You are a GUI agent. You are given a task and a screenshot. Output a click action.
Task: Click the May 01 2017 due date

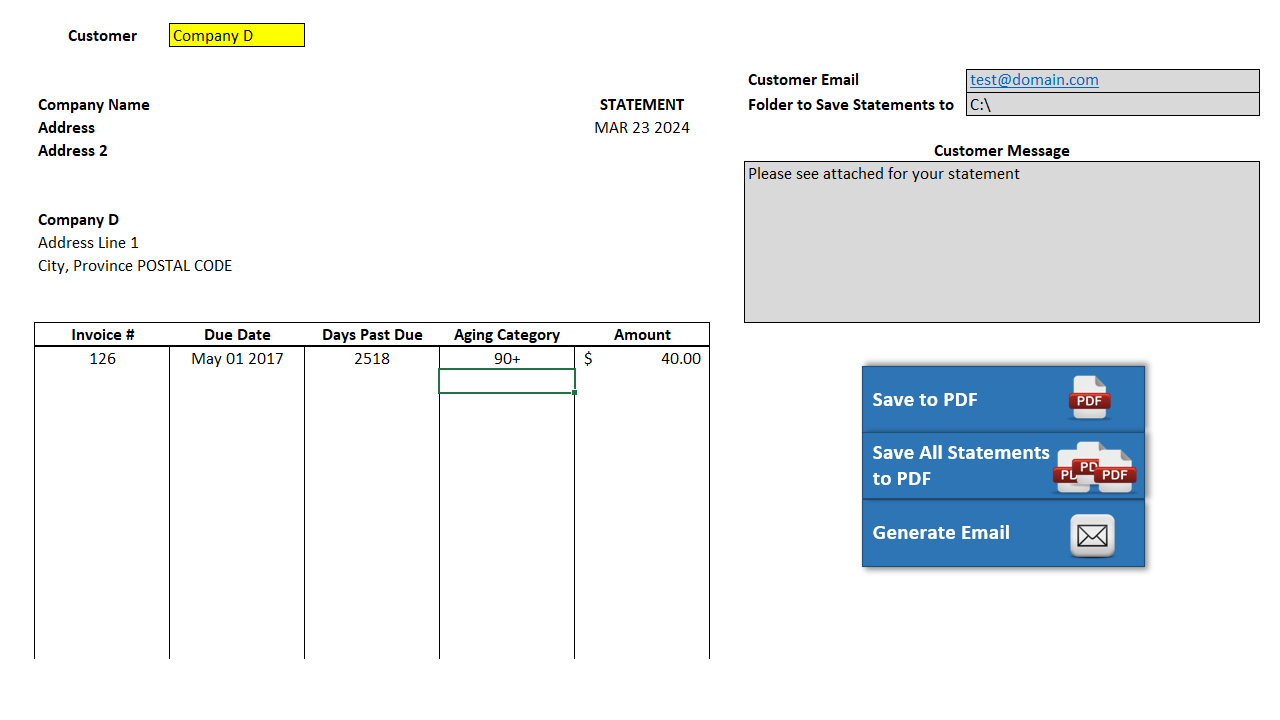pyautogui.click(x=237, y=358)
